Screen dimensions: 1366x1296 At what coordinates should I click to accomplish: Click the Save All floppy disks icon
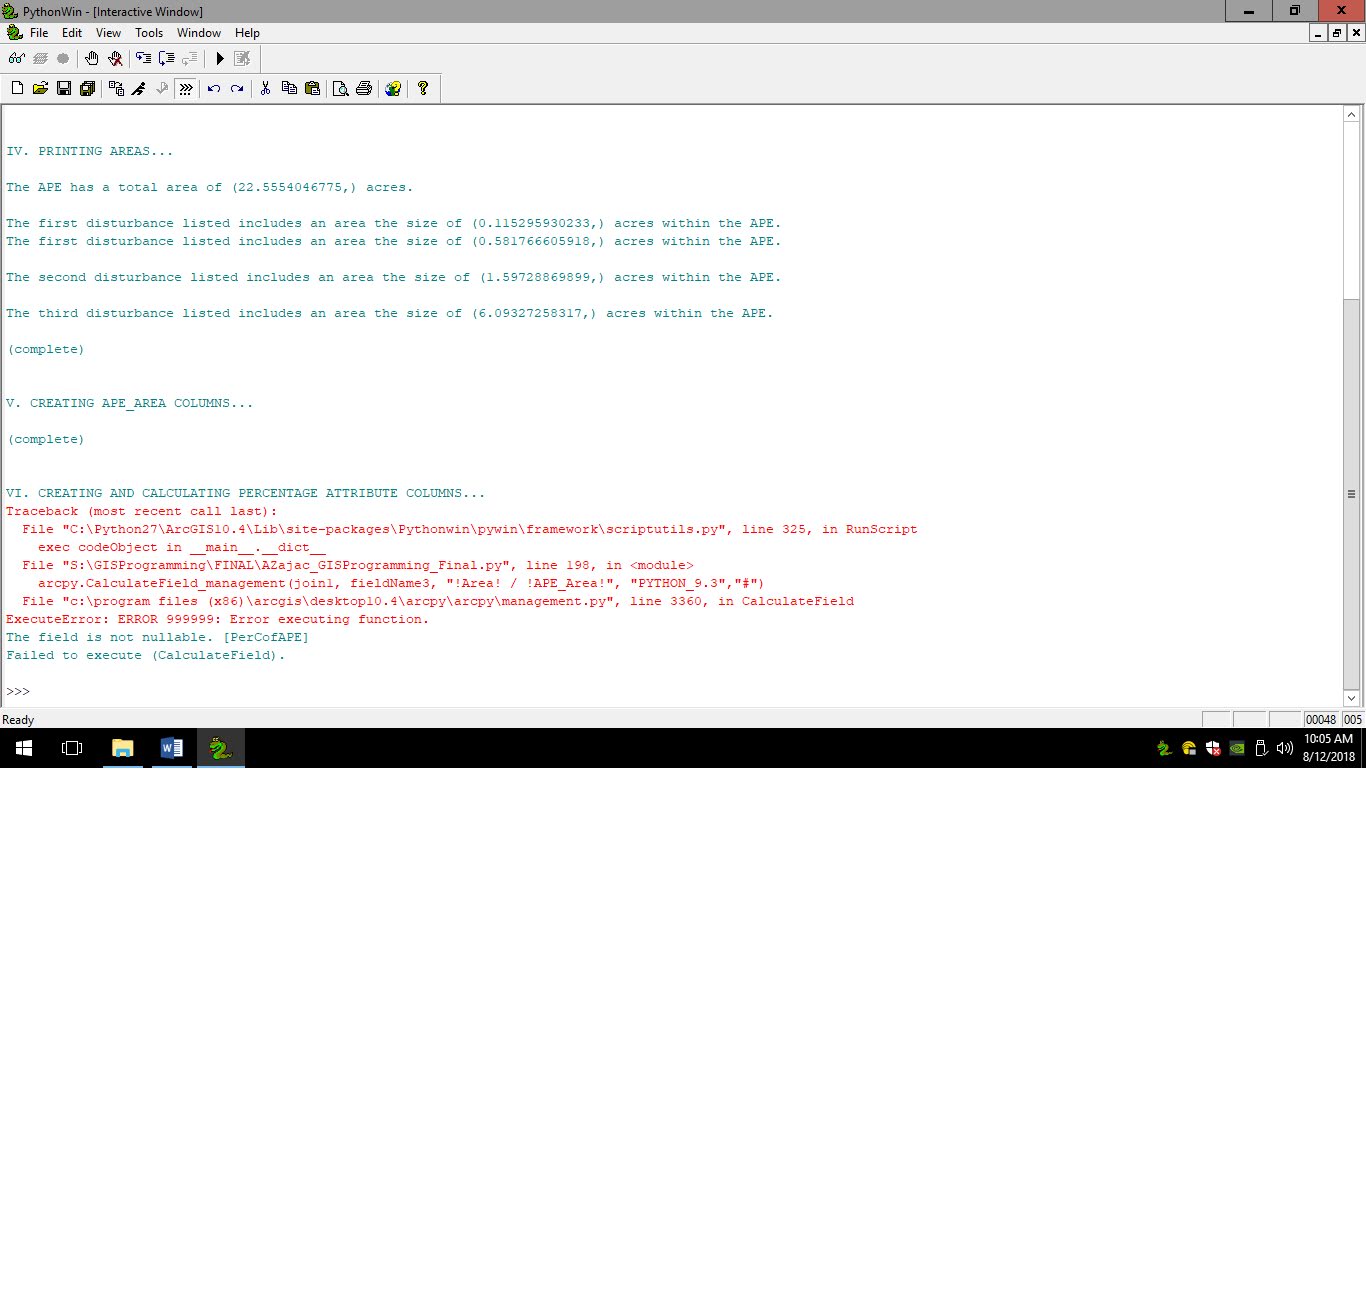87,88
